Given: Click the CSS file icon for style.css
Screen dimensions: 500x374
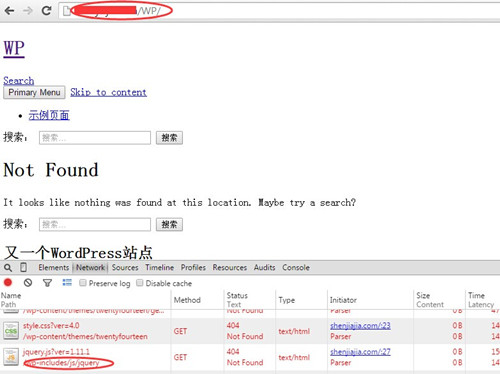Looking at the screenshot, I should [11, 331].
